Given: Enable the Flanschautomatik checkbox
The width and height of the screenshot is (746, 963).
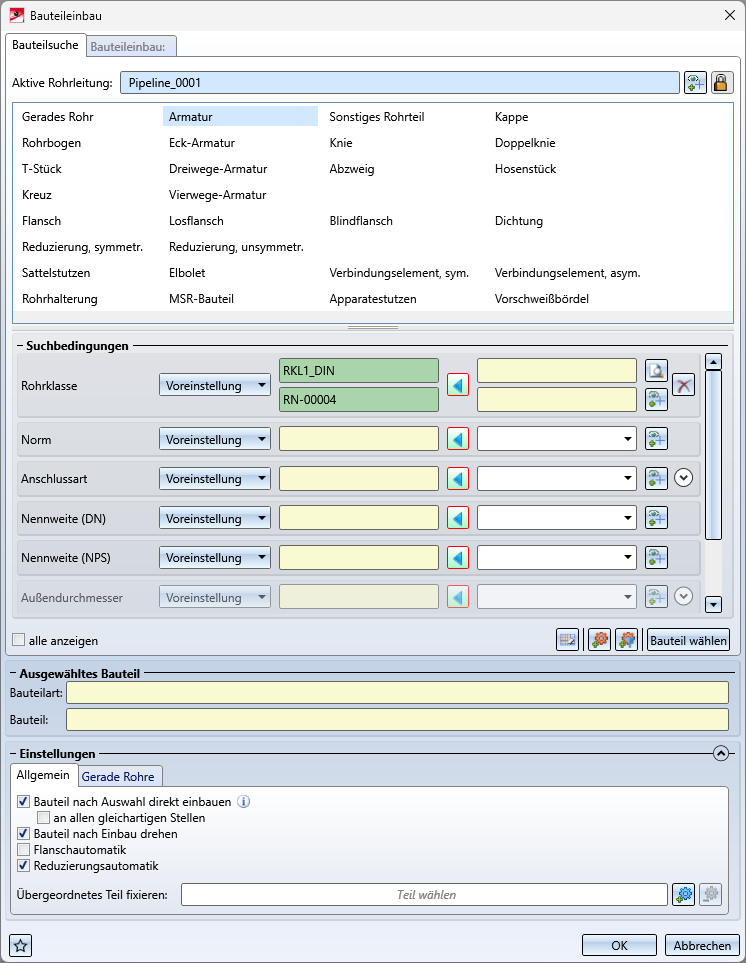Looking at the screenshot, I should pyautogui.click(x=24, y=850).
